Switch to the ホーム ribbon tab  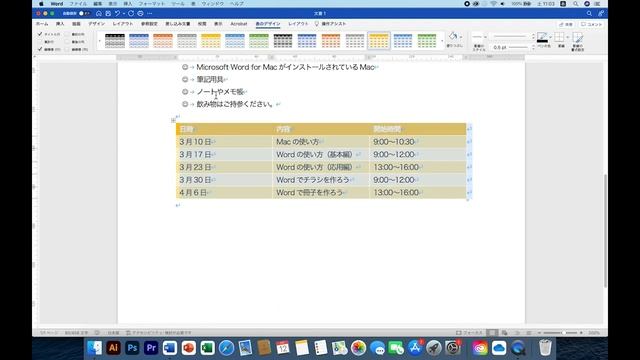(42, 24)
